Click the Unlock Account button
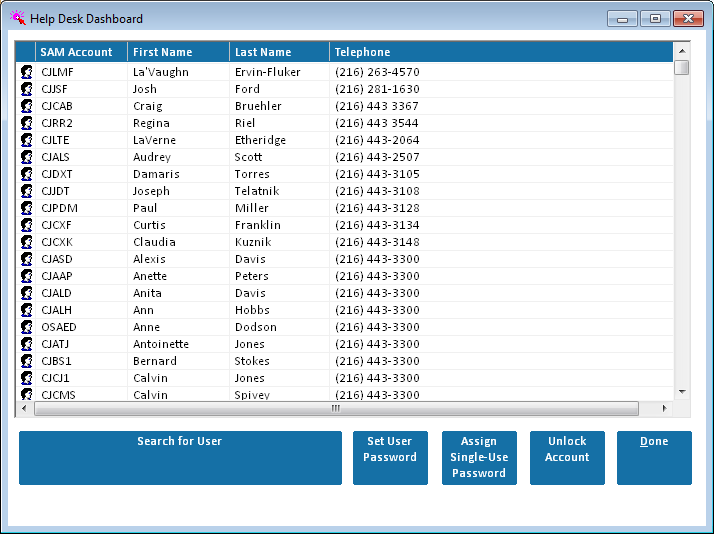Viewport: 714px width, 534px height. 567,458
